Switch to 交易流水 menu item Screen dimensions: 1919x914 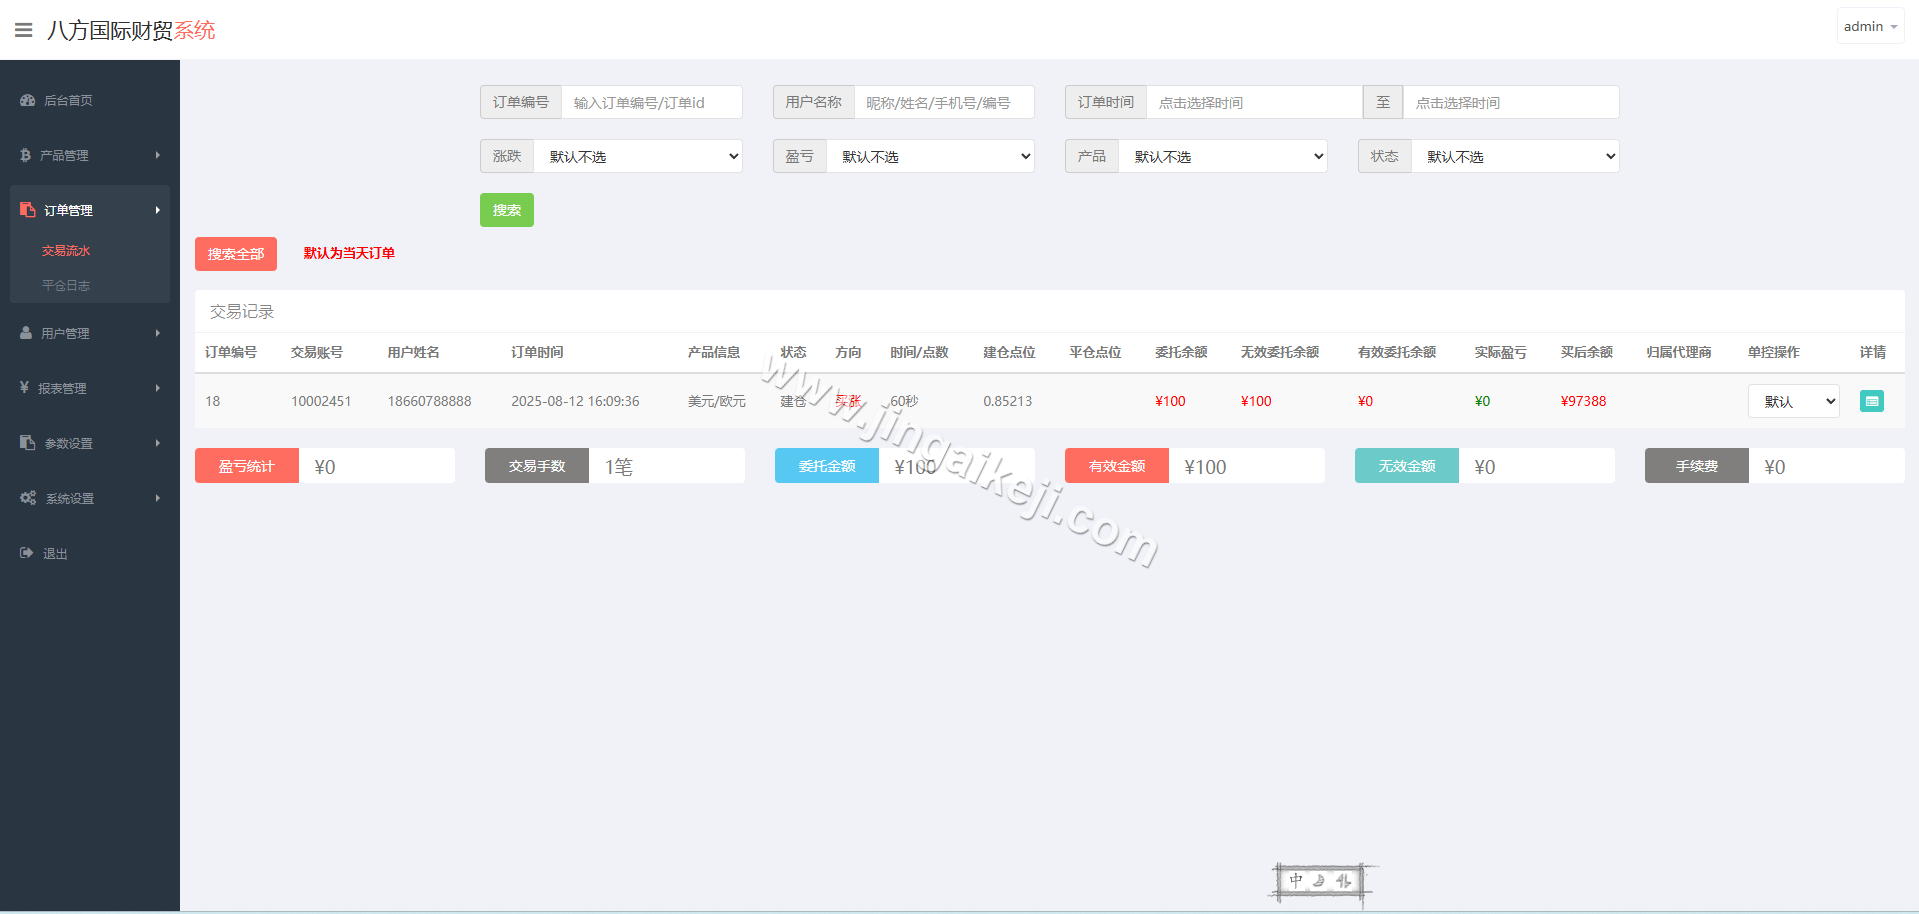pos(66,250)
